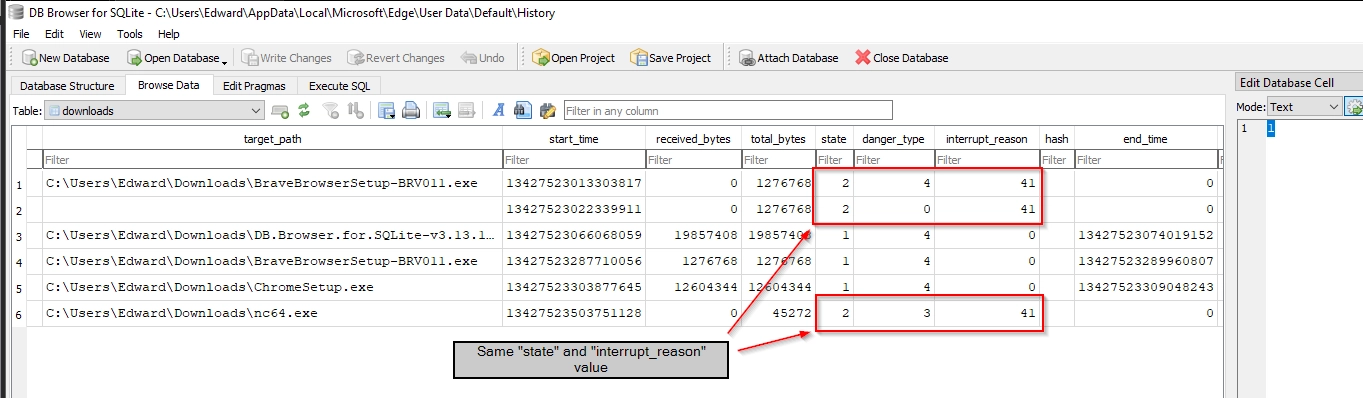Viewport: 1363px width, 398px height.
Task: Open the File menu
Action: coord(21,34)
